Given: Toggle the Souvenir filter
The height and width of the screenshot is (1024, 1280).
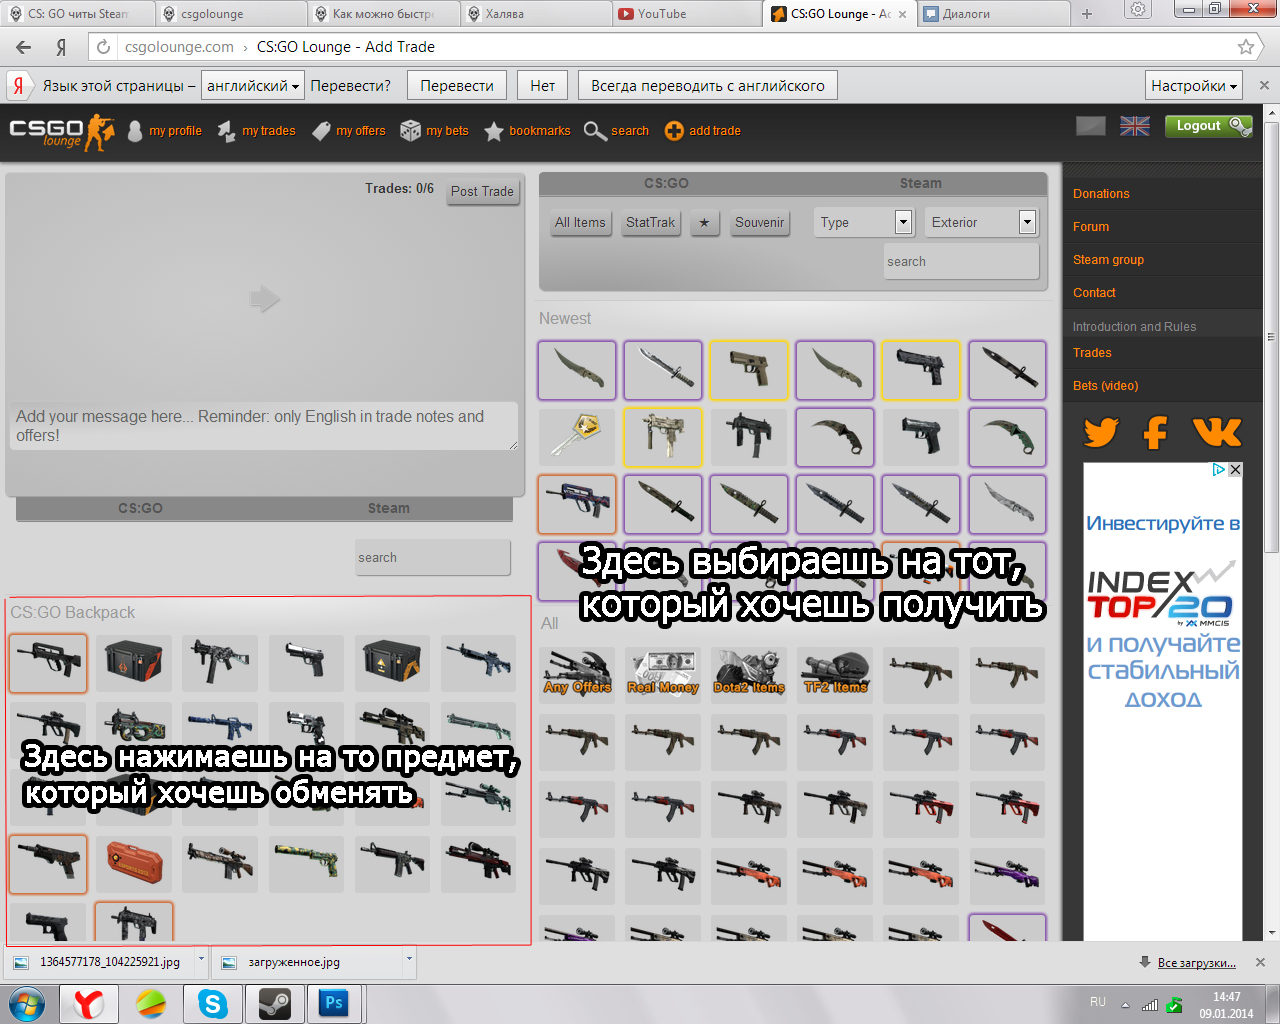Looking at the screenshot, I should pyautogui.click(x=759, y=223).
